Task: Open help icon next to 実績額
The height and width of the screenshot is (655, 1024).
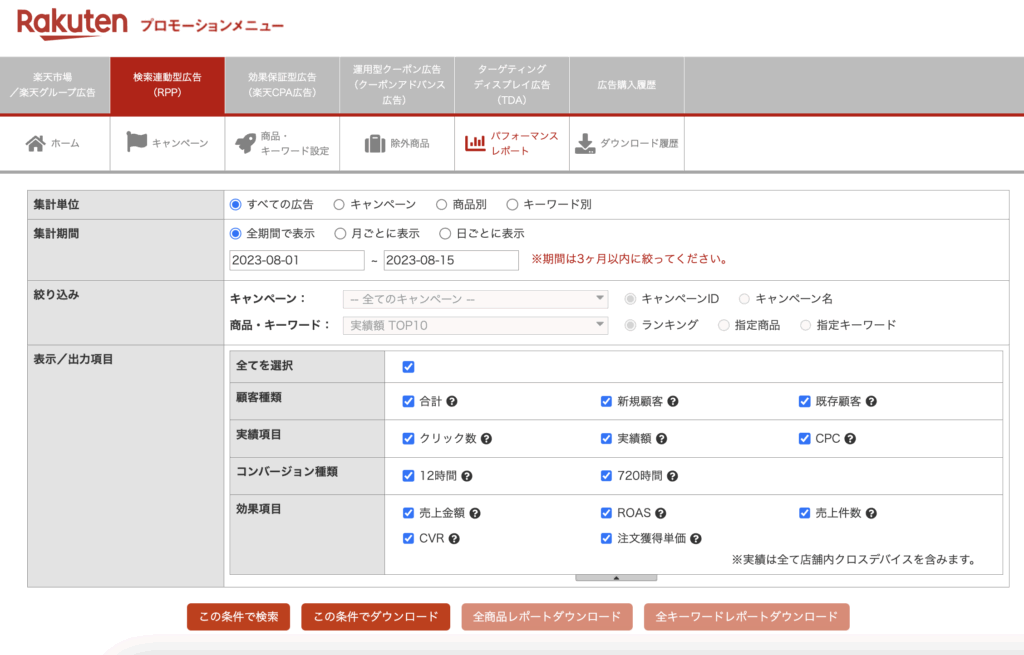Action: [662, 439]
